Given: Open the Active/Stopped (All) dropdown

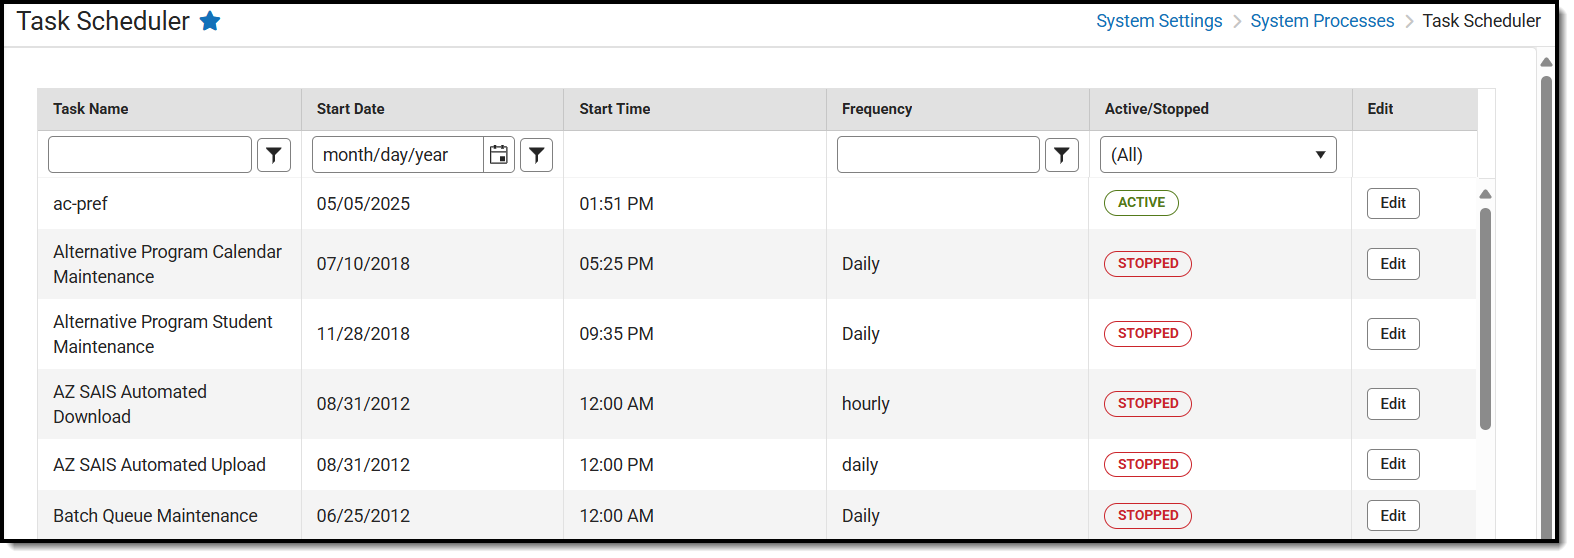Looking at the screenshot, I should pos(1218,155).
